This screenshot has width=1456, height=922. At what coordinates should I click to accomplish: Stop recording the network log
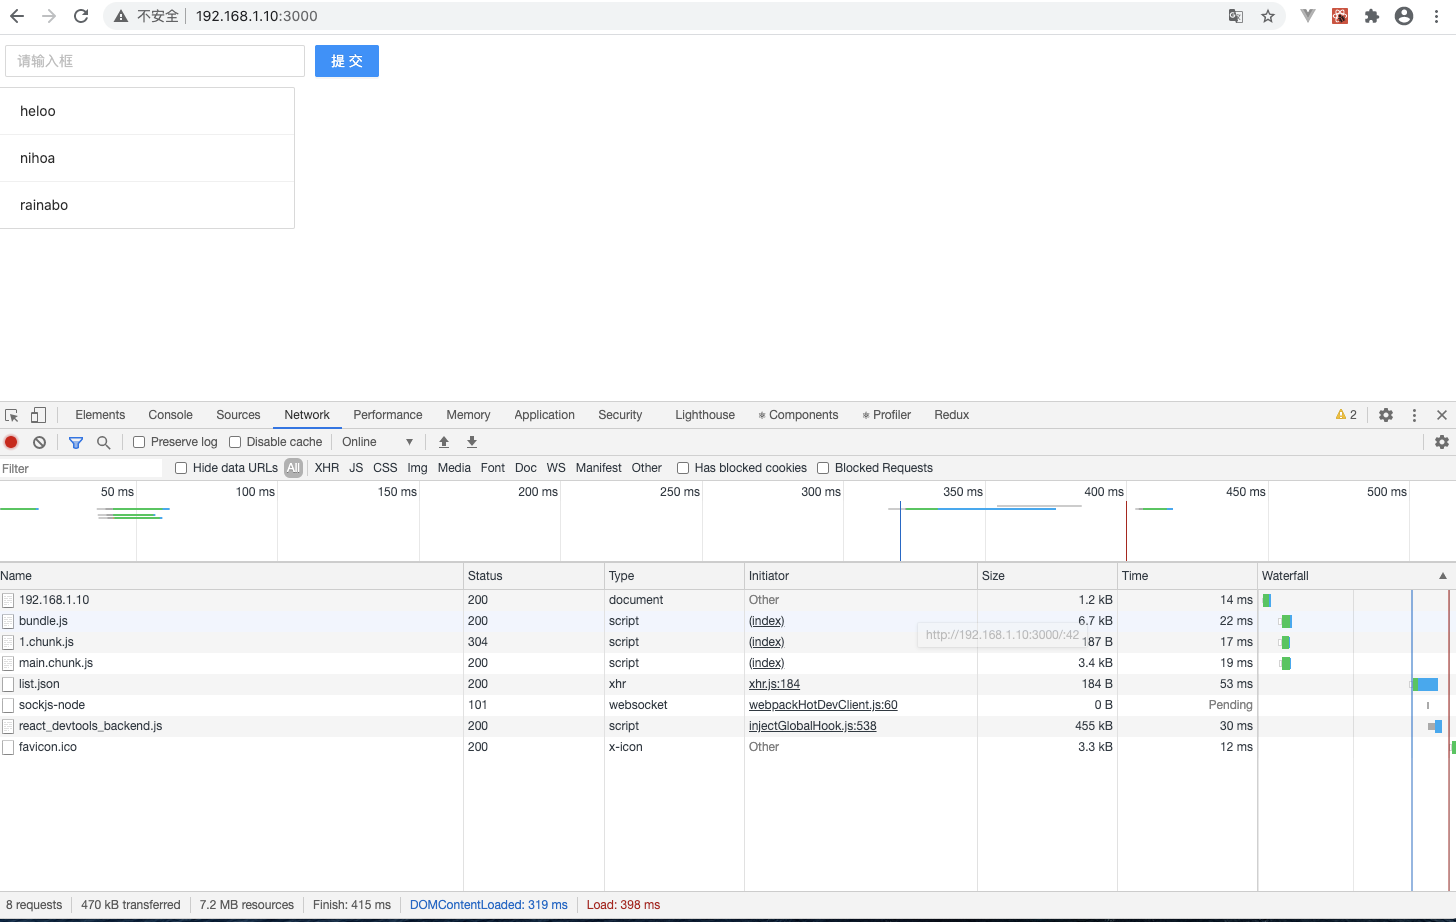coord(11,442)
